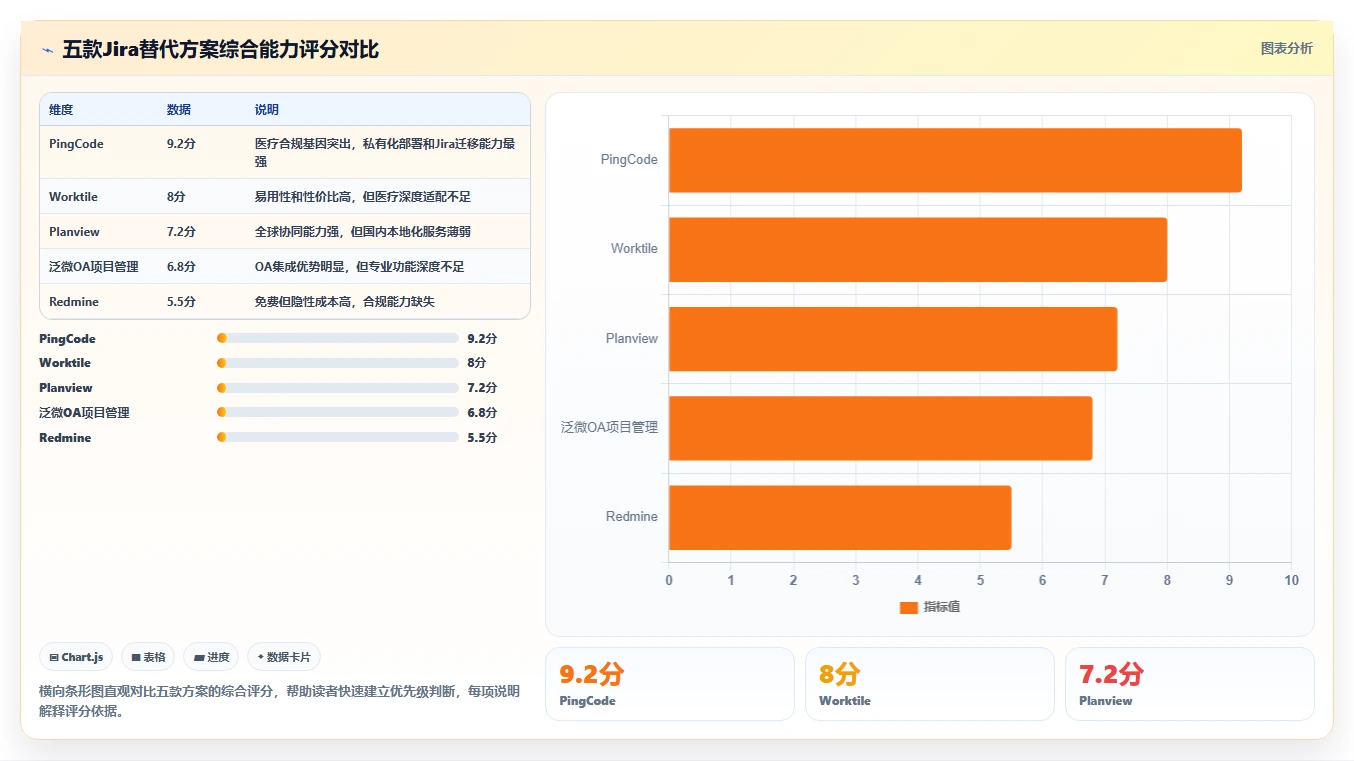Open the 8分 Worktile data card

pyautogui.click(x=930, y=684)
